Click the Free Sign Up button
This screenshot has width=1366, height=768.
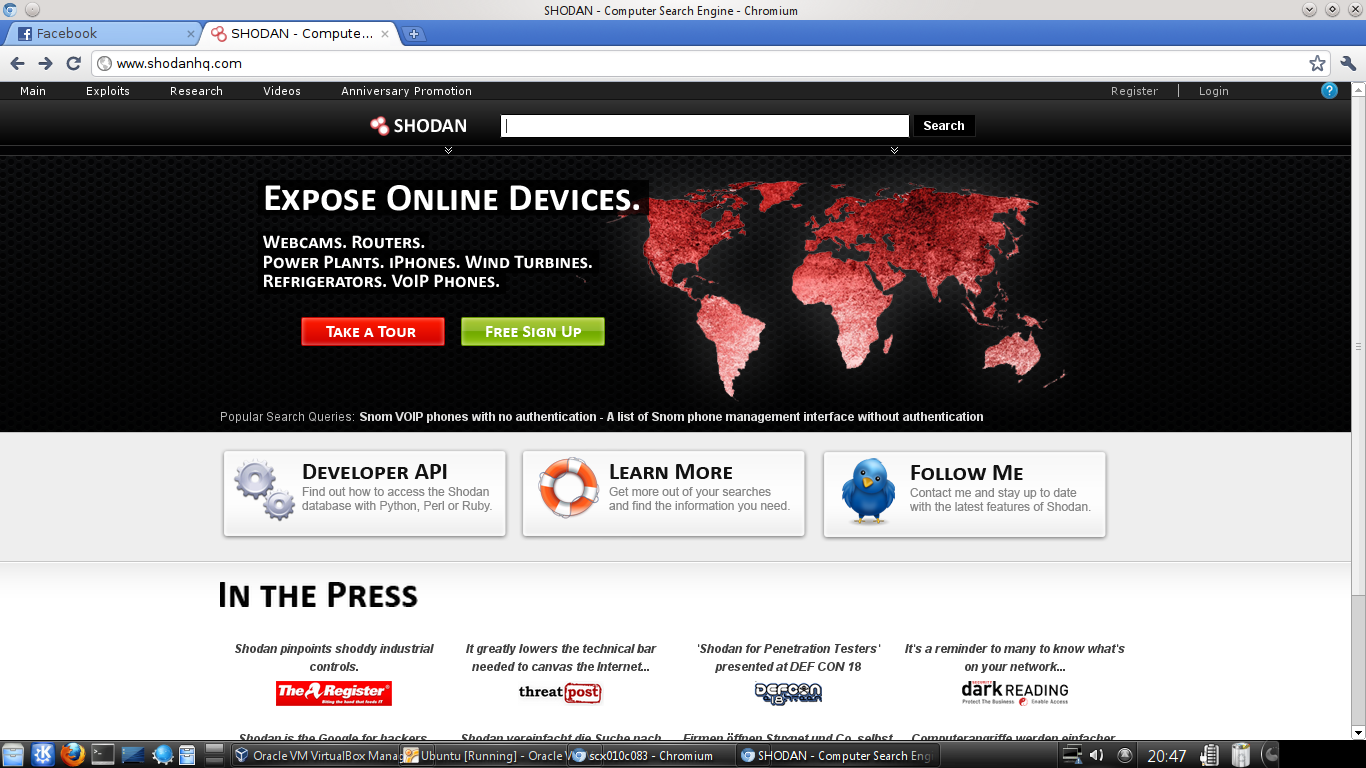pos(533,332)
